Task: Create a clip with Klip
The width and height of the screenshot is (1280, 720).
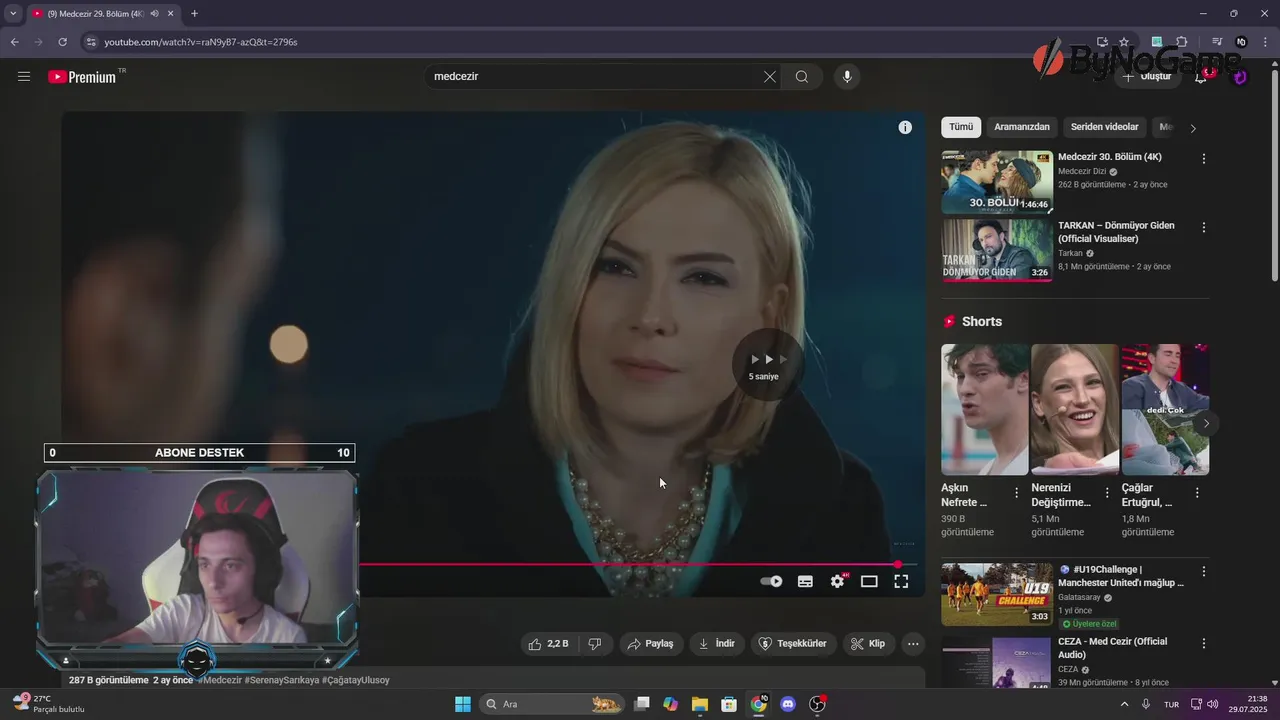Action: 868,644
